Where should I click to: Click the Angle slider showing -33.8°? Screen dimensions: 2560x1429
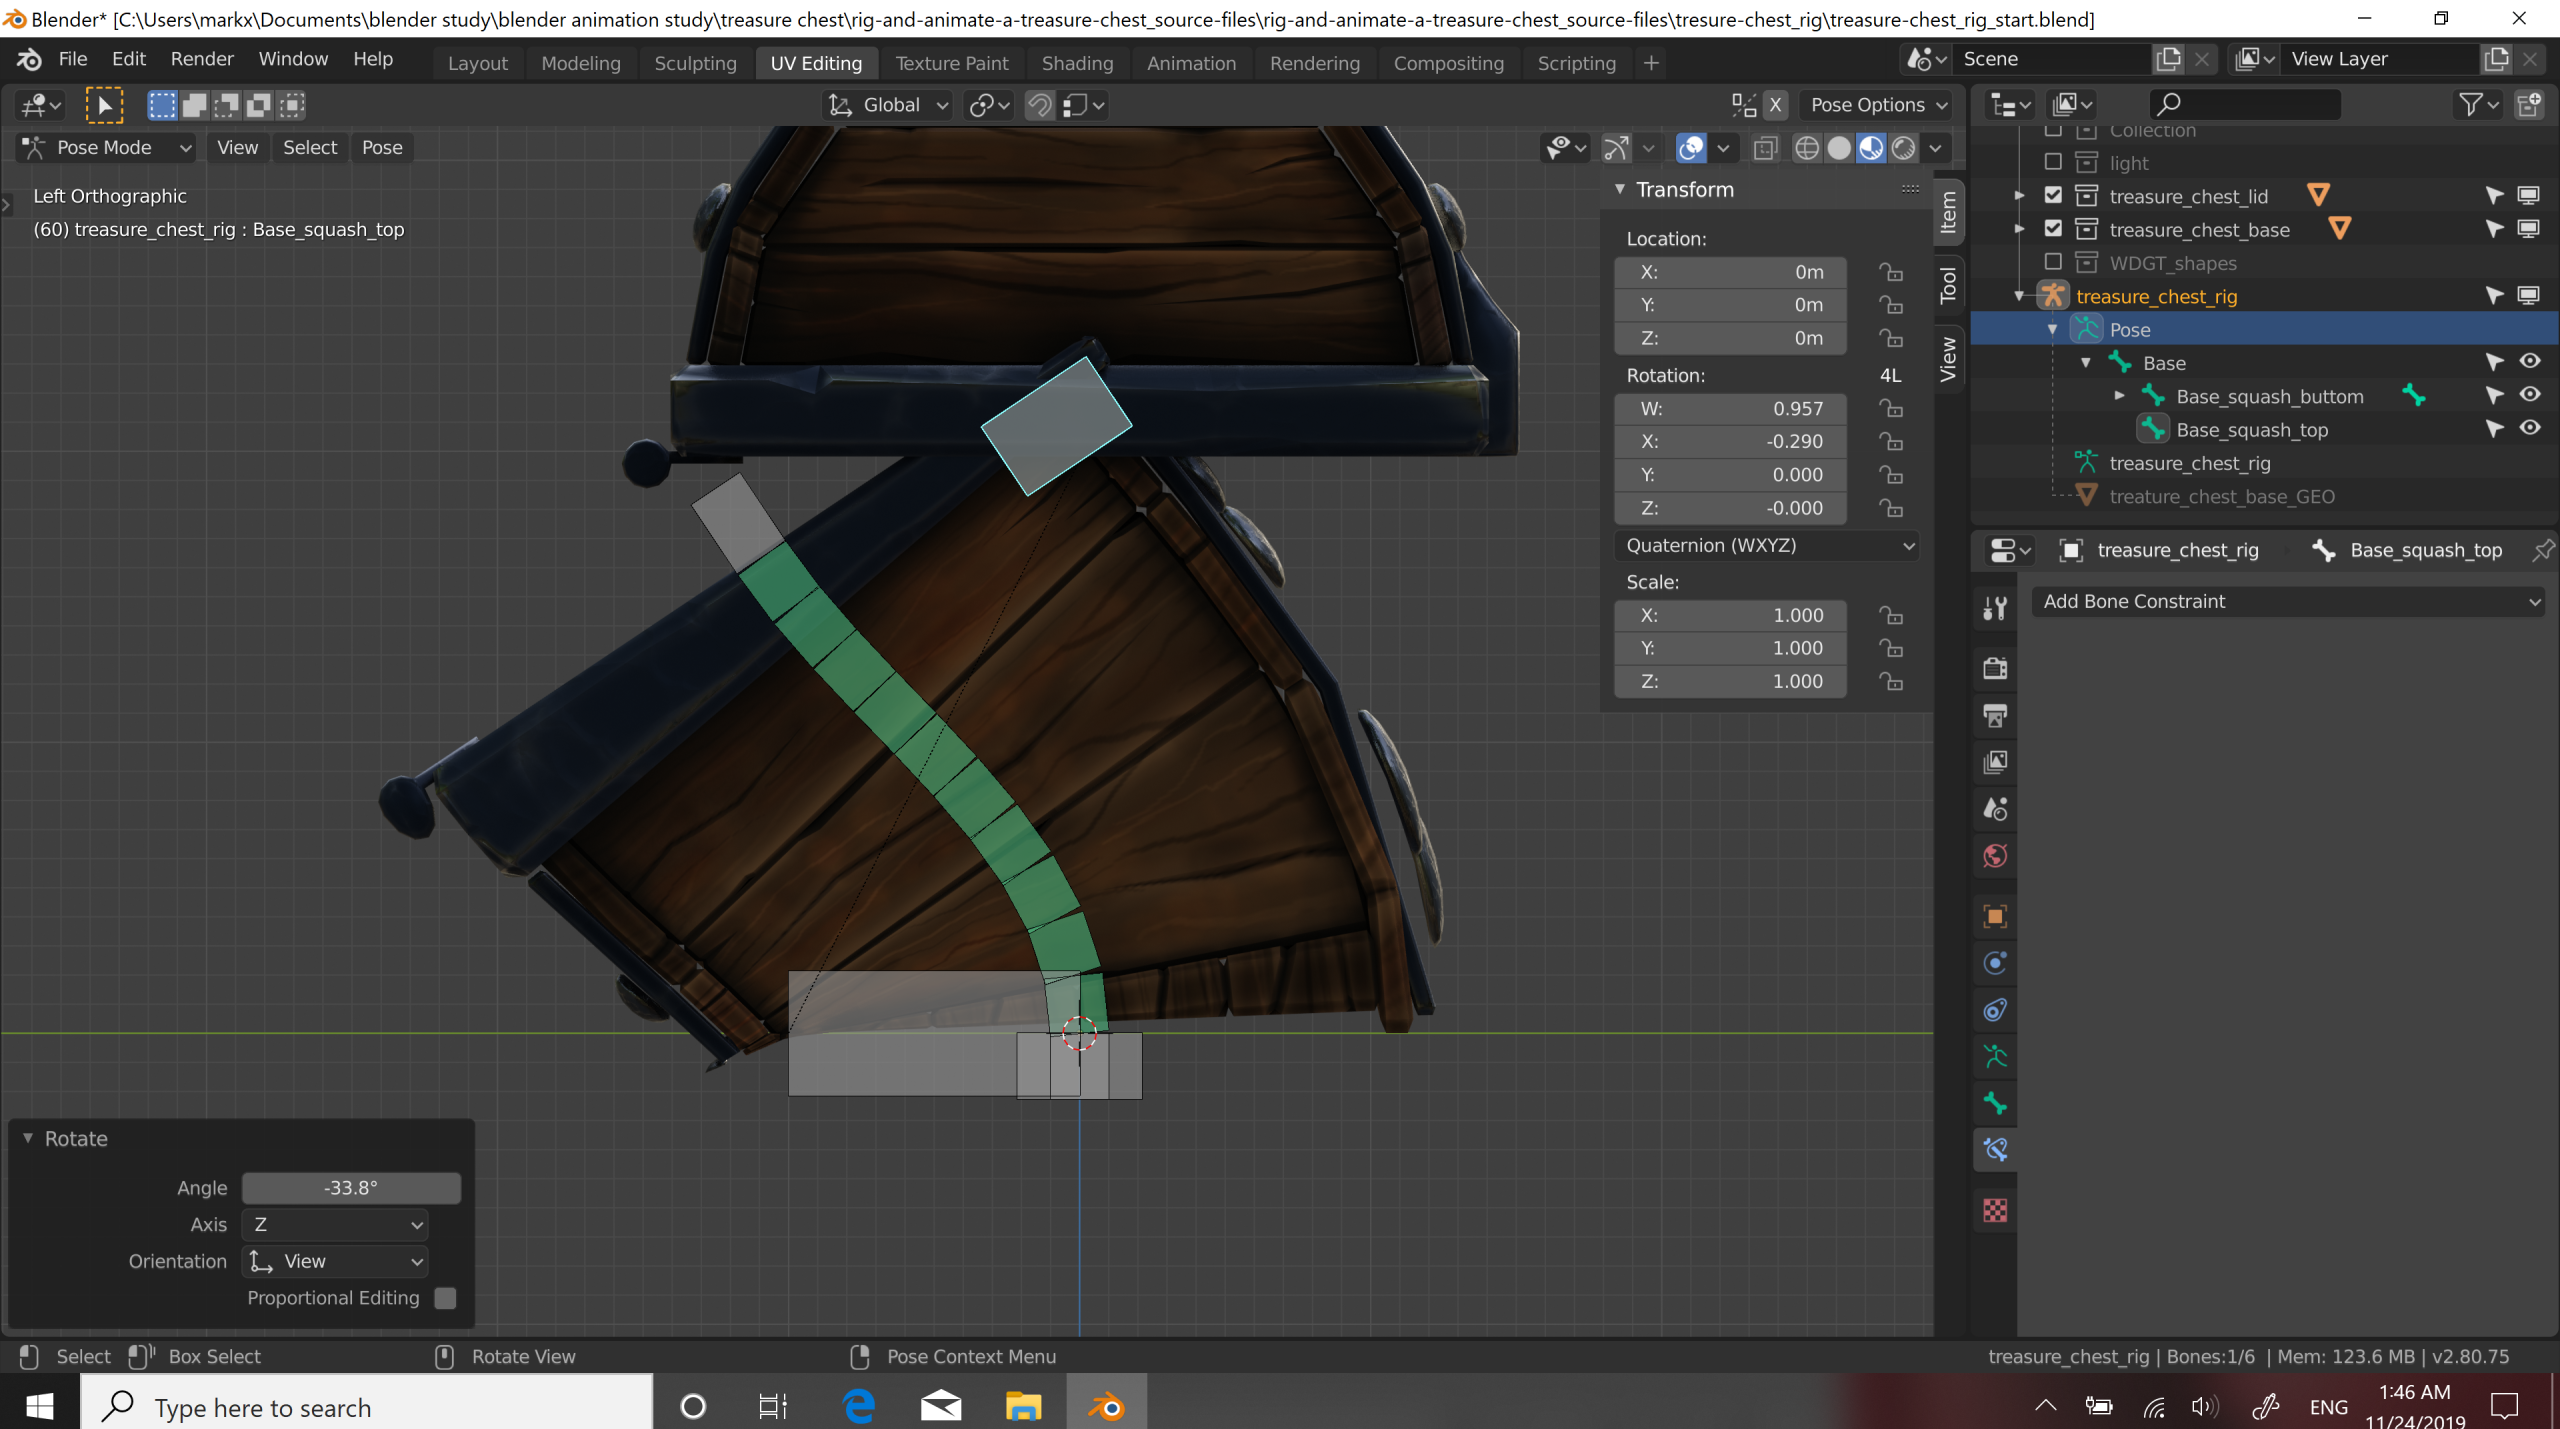click(351, 1188)
